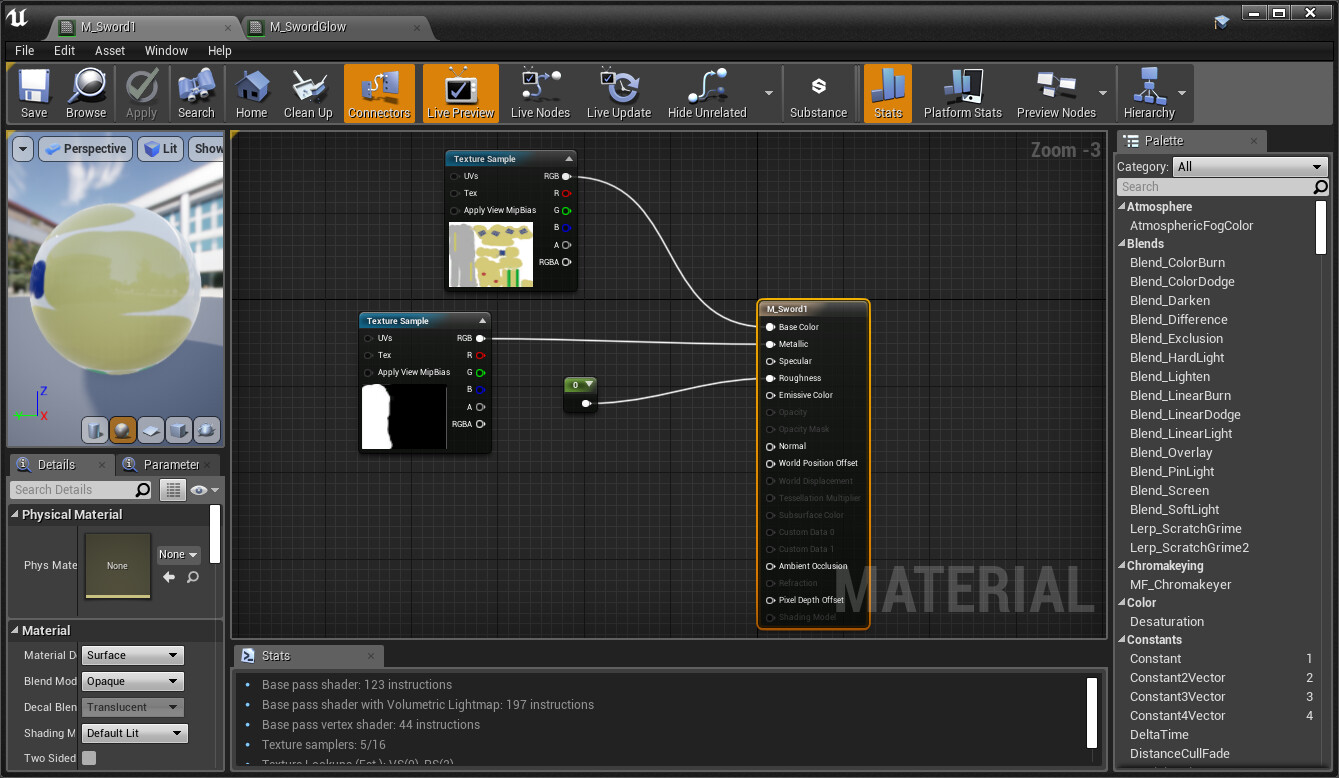Toggle the Live Preview button

point(460,94)
